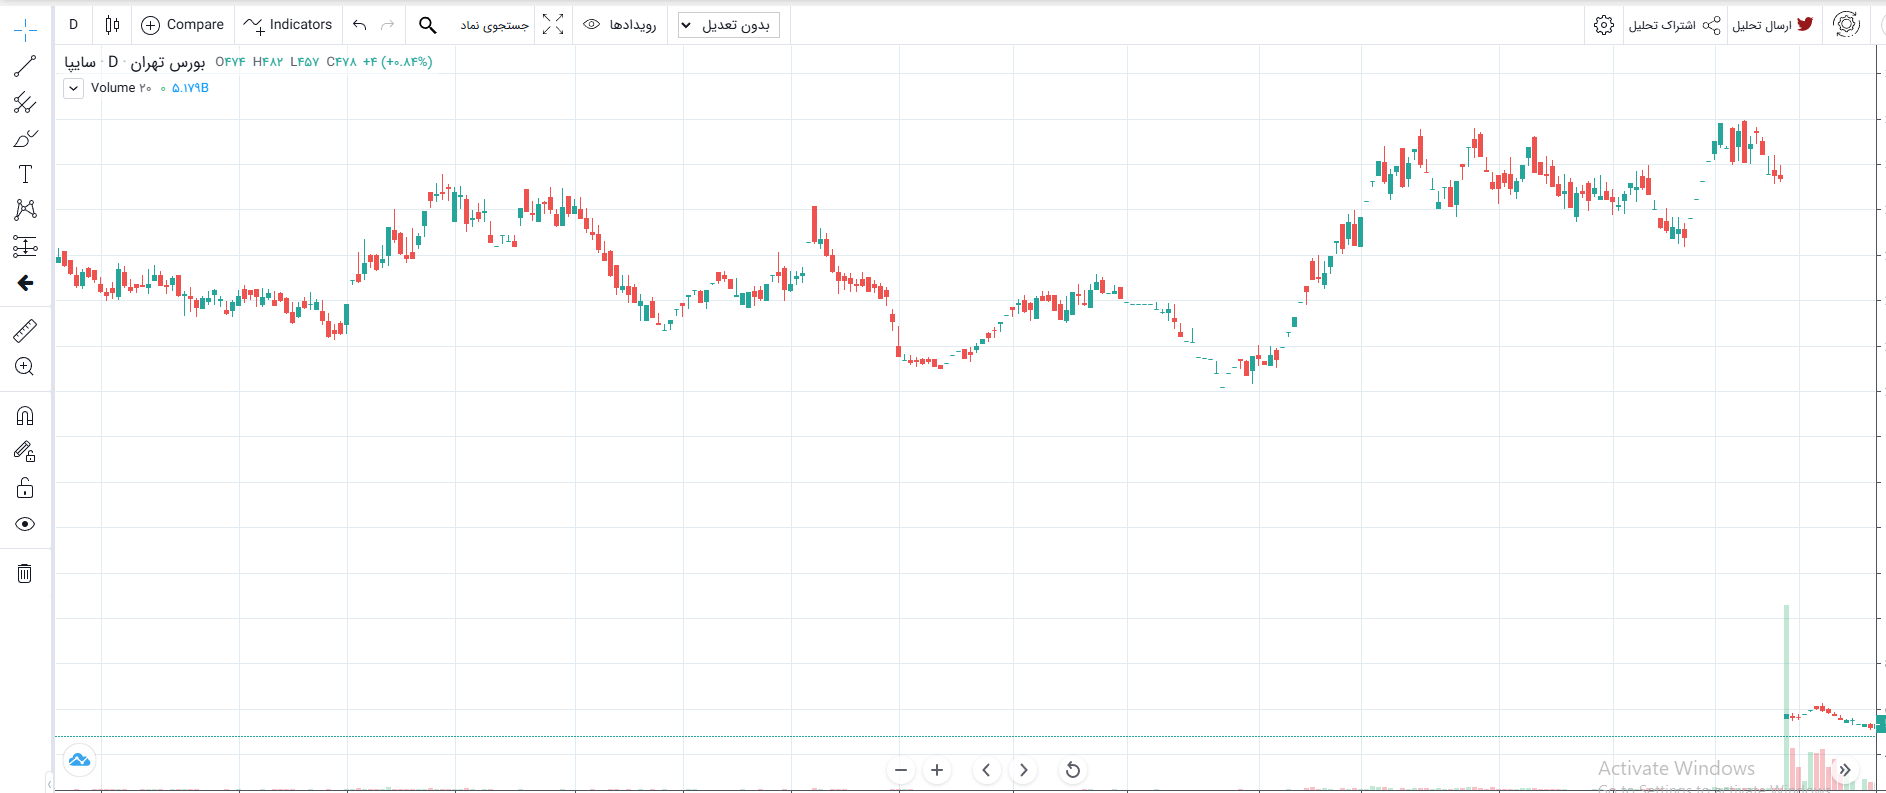Click the fullscreen mode icon
This screenshot has height=793, width=1886.
[x=553, y=25]
